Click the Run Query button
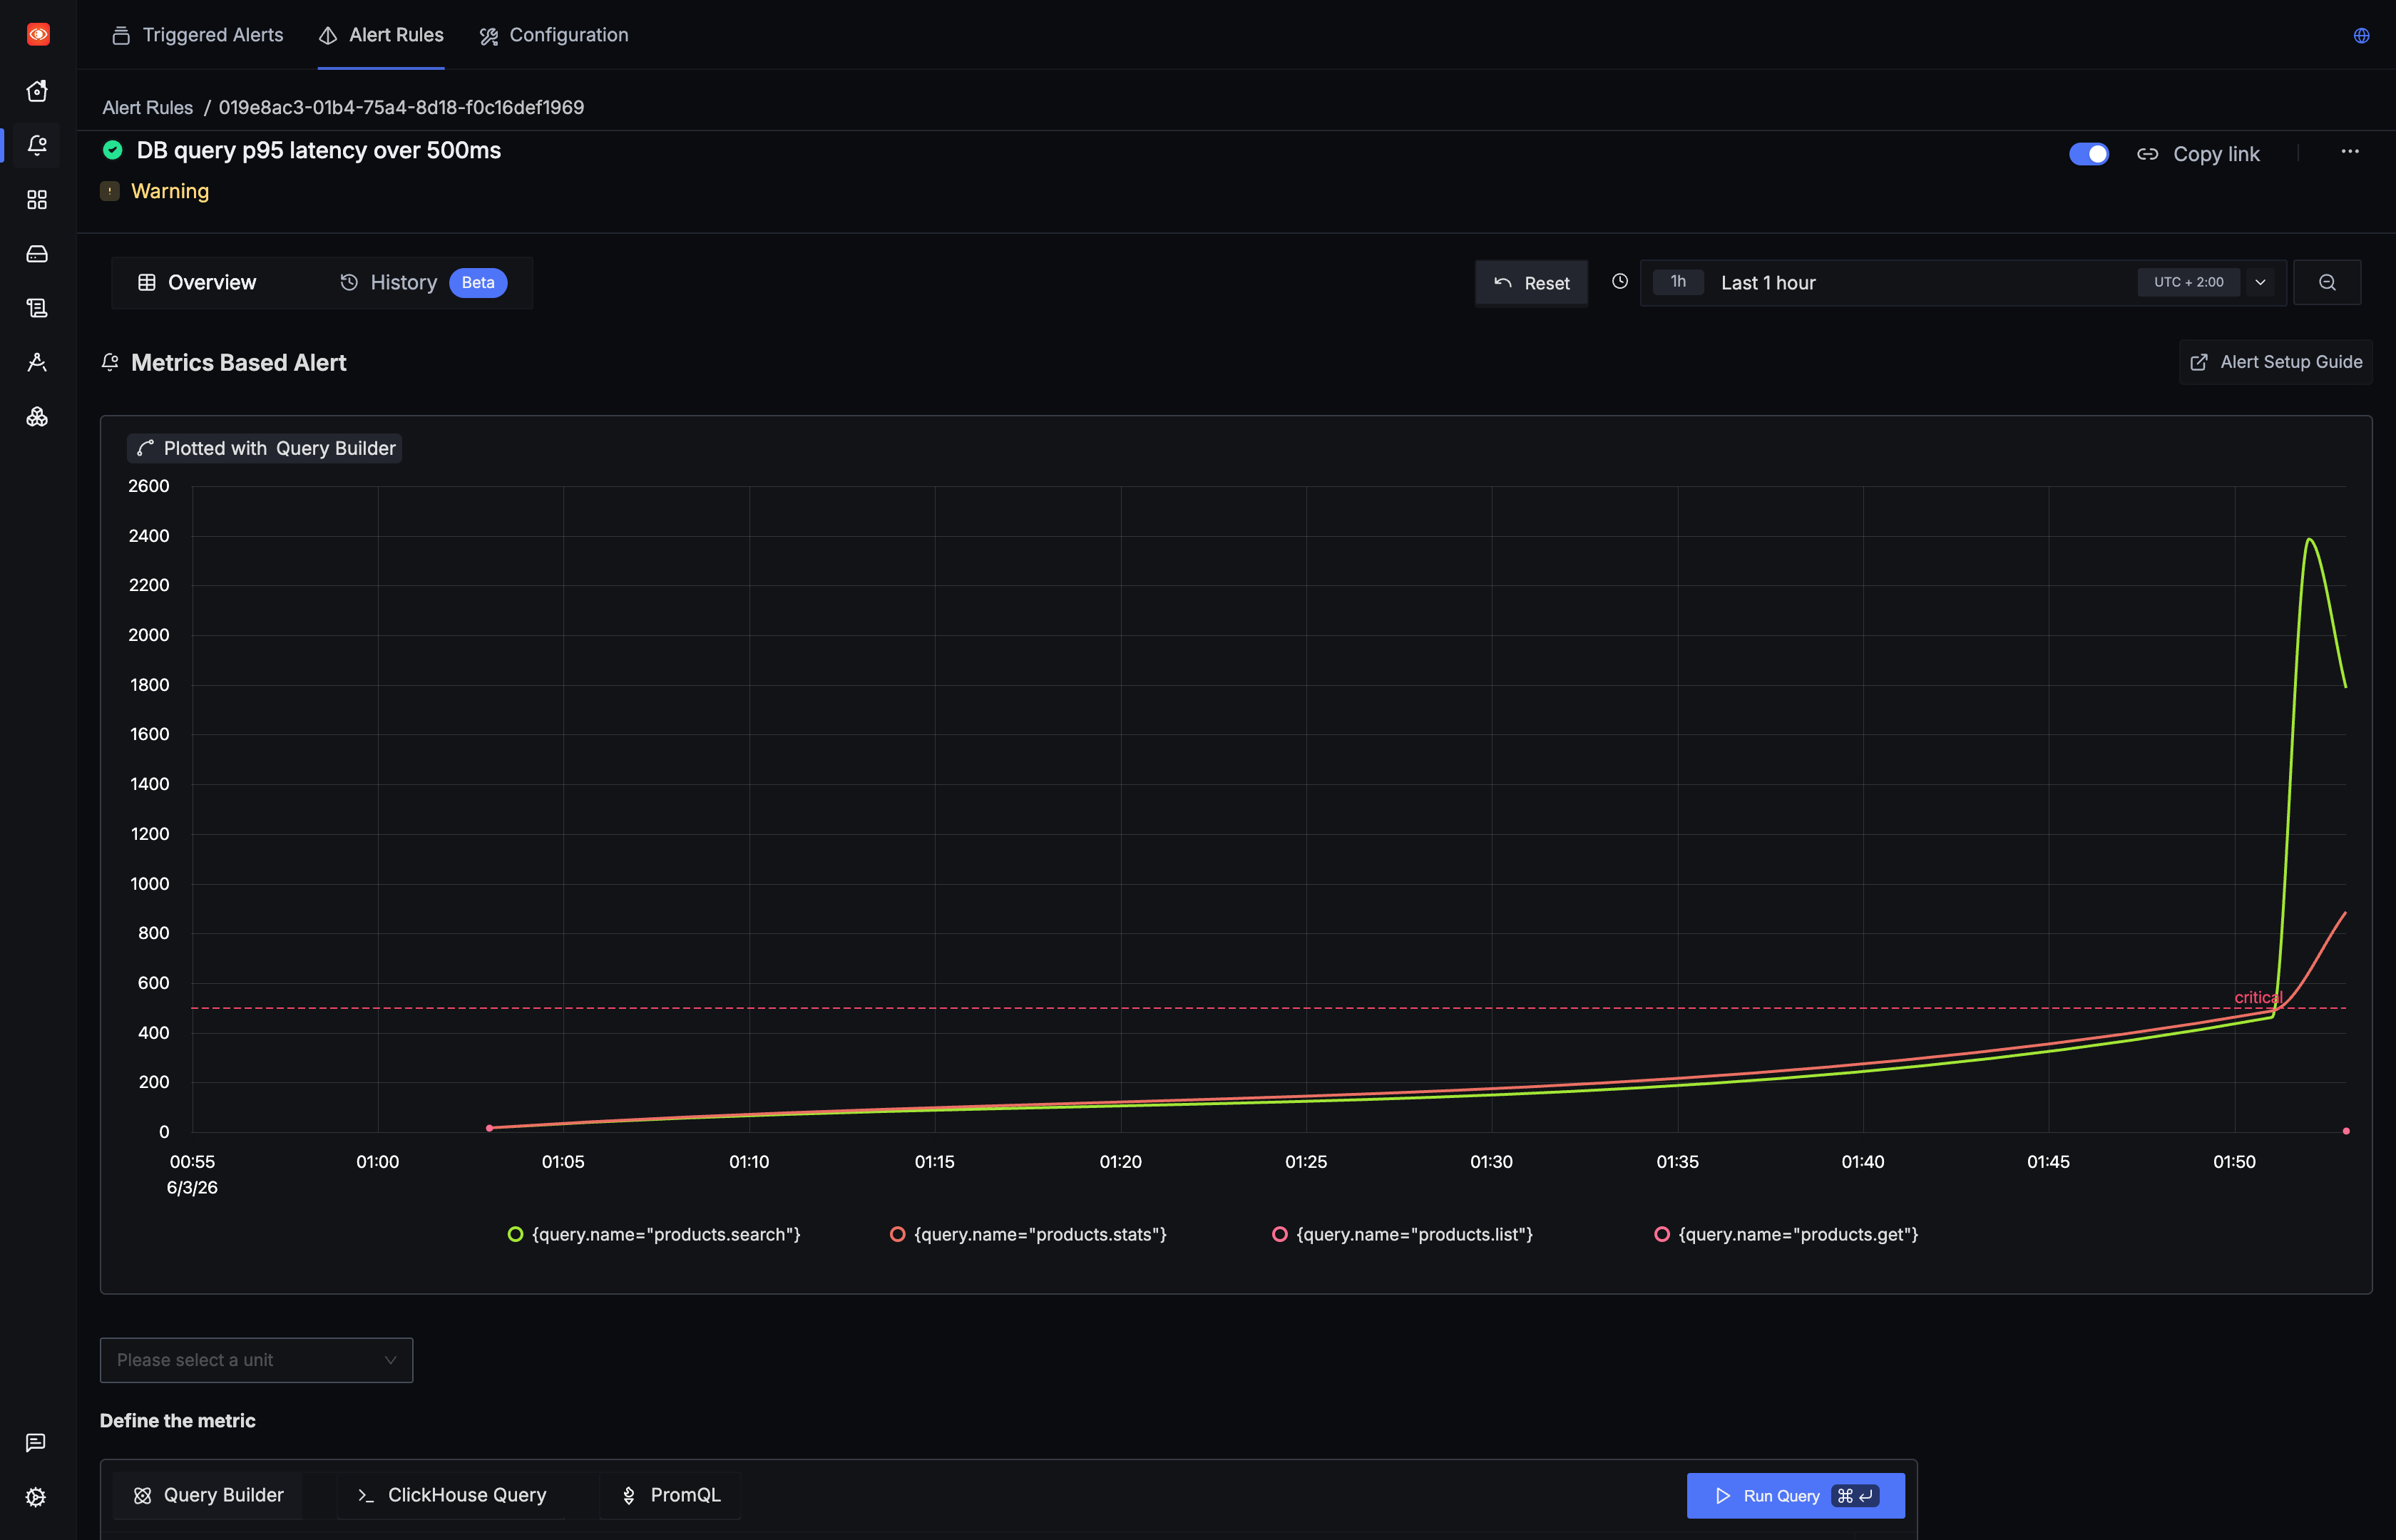The image size is (2396, 1540). [1795, 1496]
